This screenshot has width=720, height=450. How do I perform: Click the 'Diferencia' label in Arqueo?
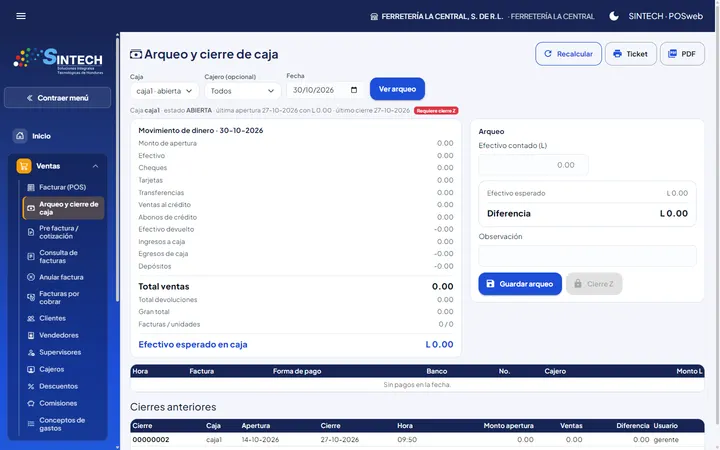[509, 214]
